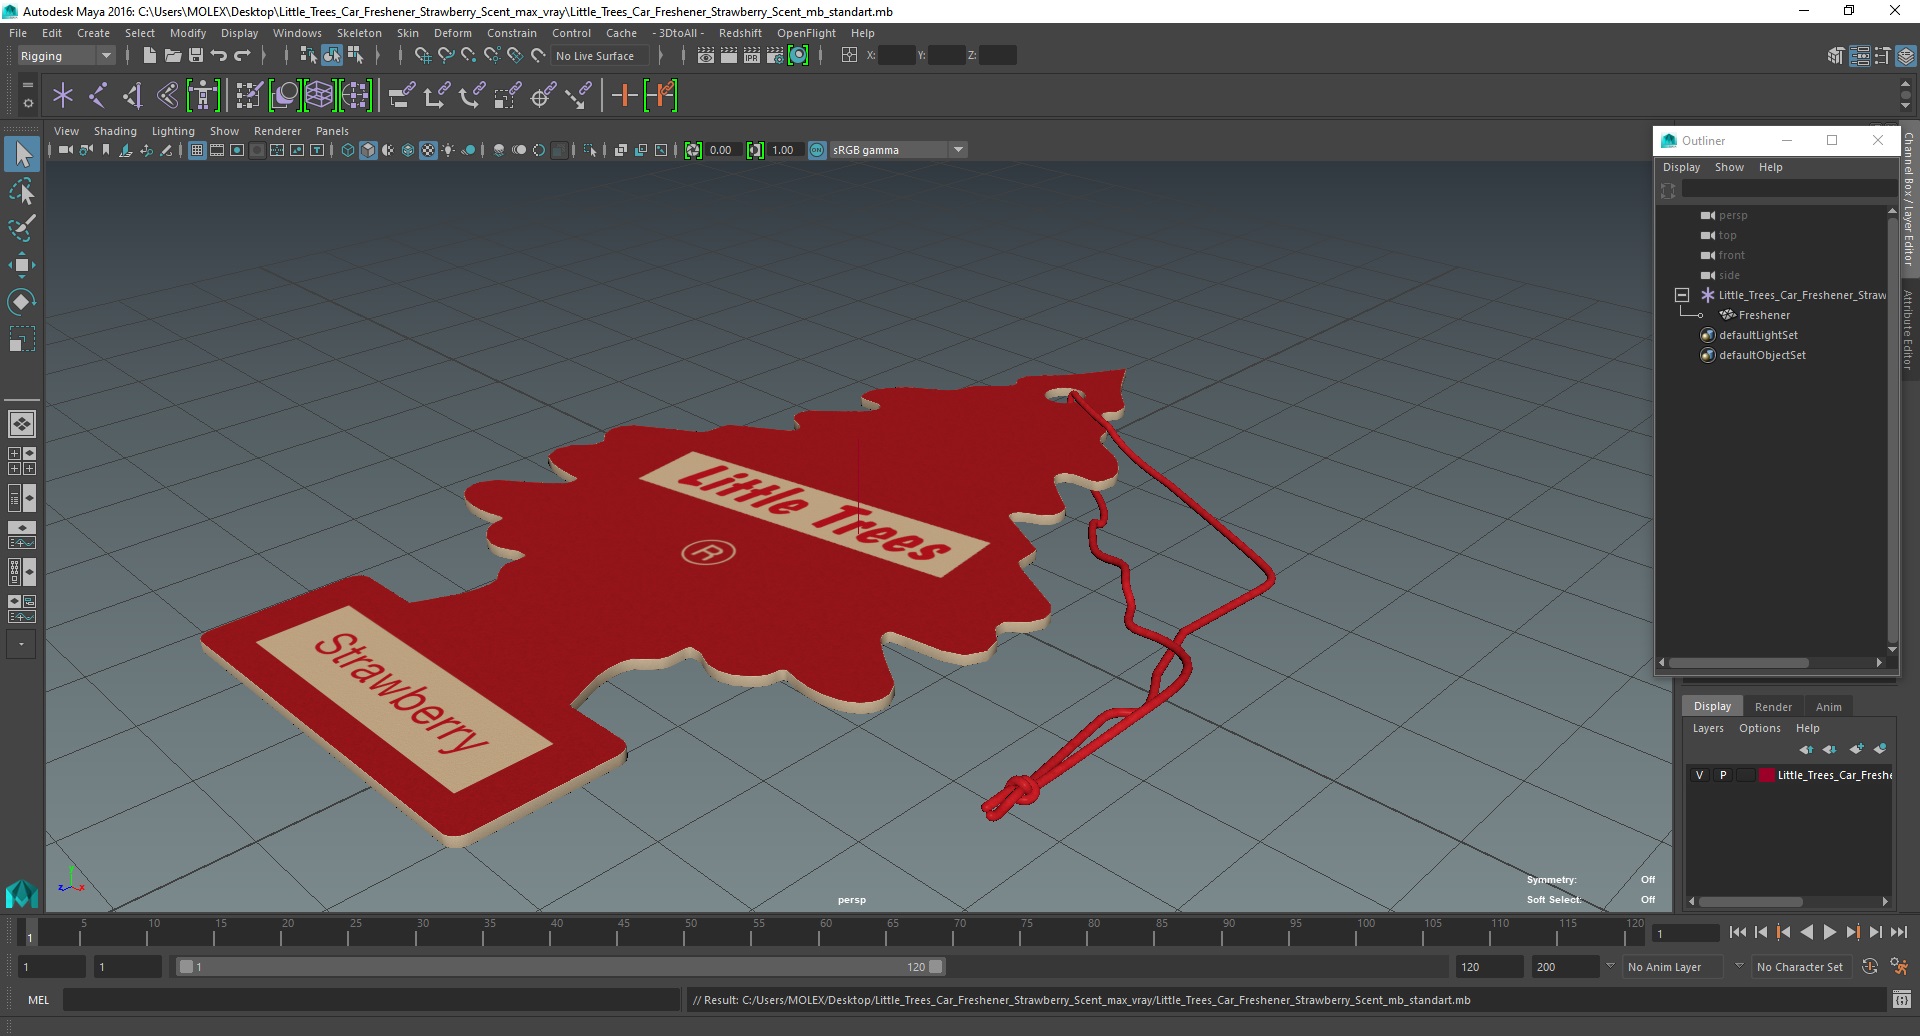
Task: Click the Lattice deformer shelf icon
Action: tap(319, 96)
